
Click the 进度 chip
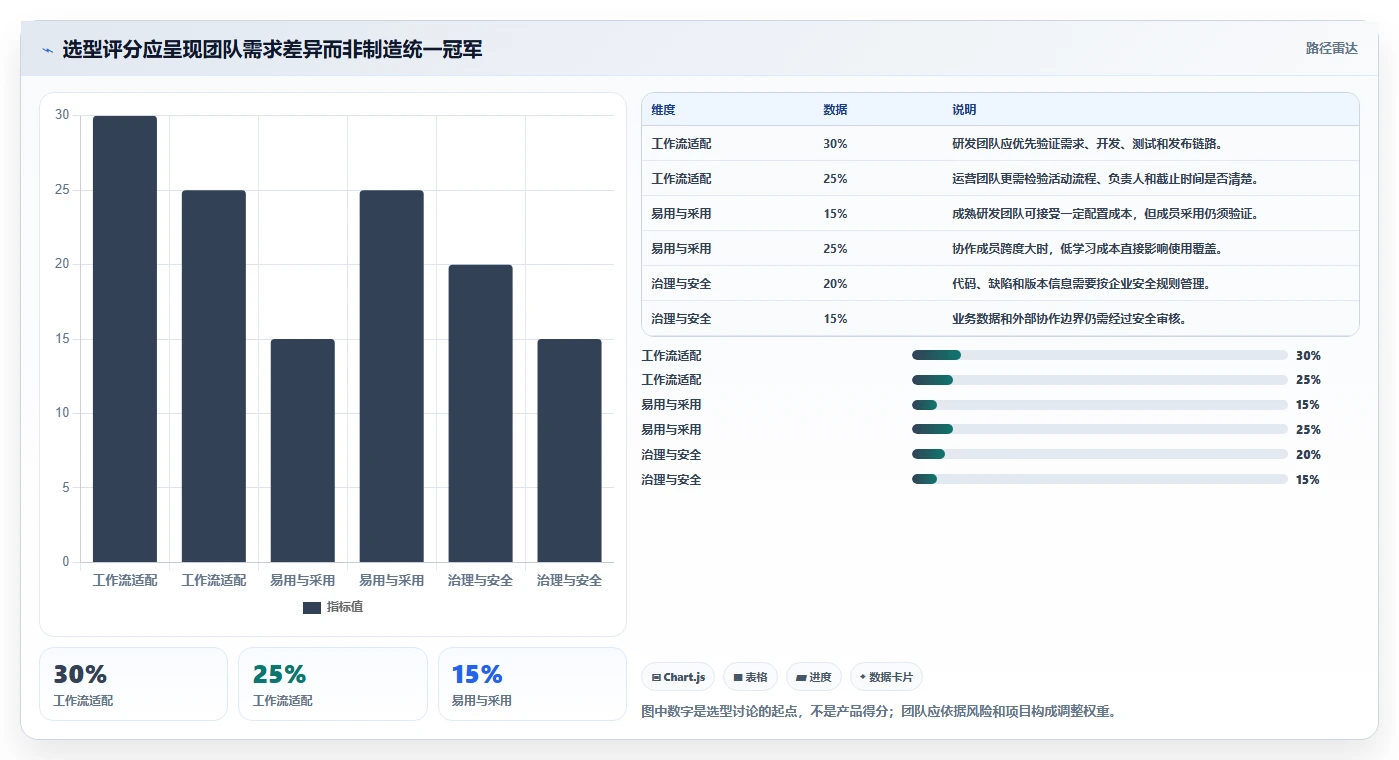tap(813, 677)
